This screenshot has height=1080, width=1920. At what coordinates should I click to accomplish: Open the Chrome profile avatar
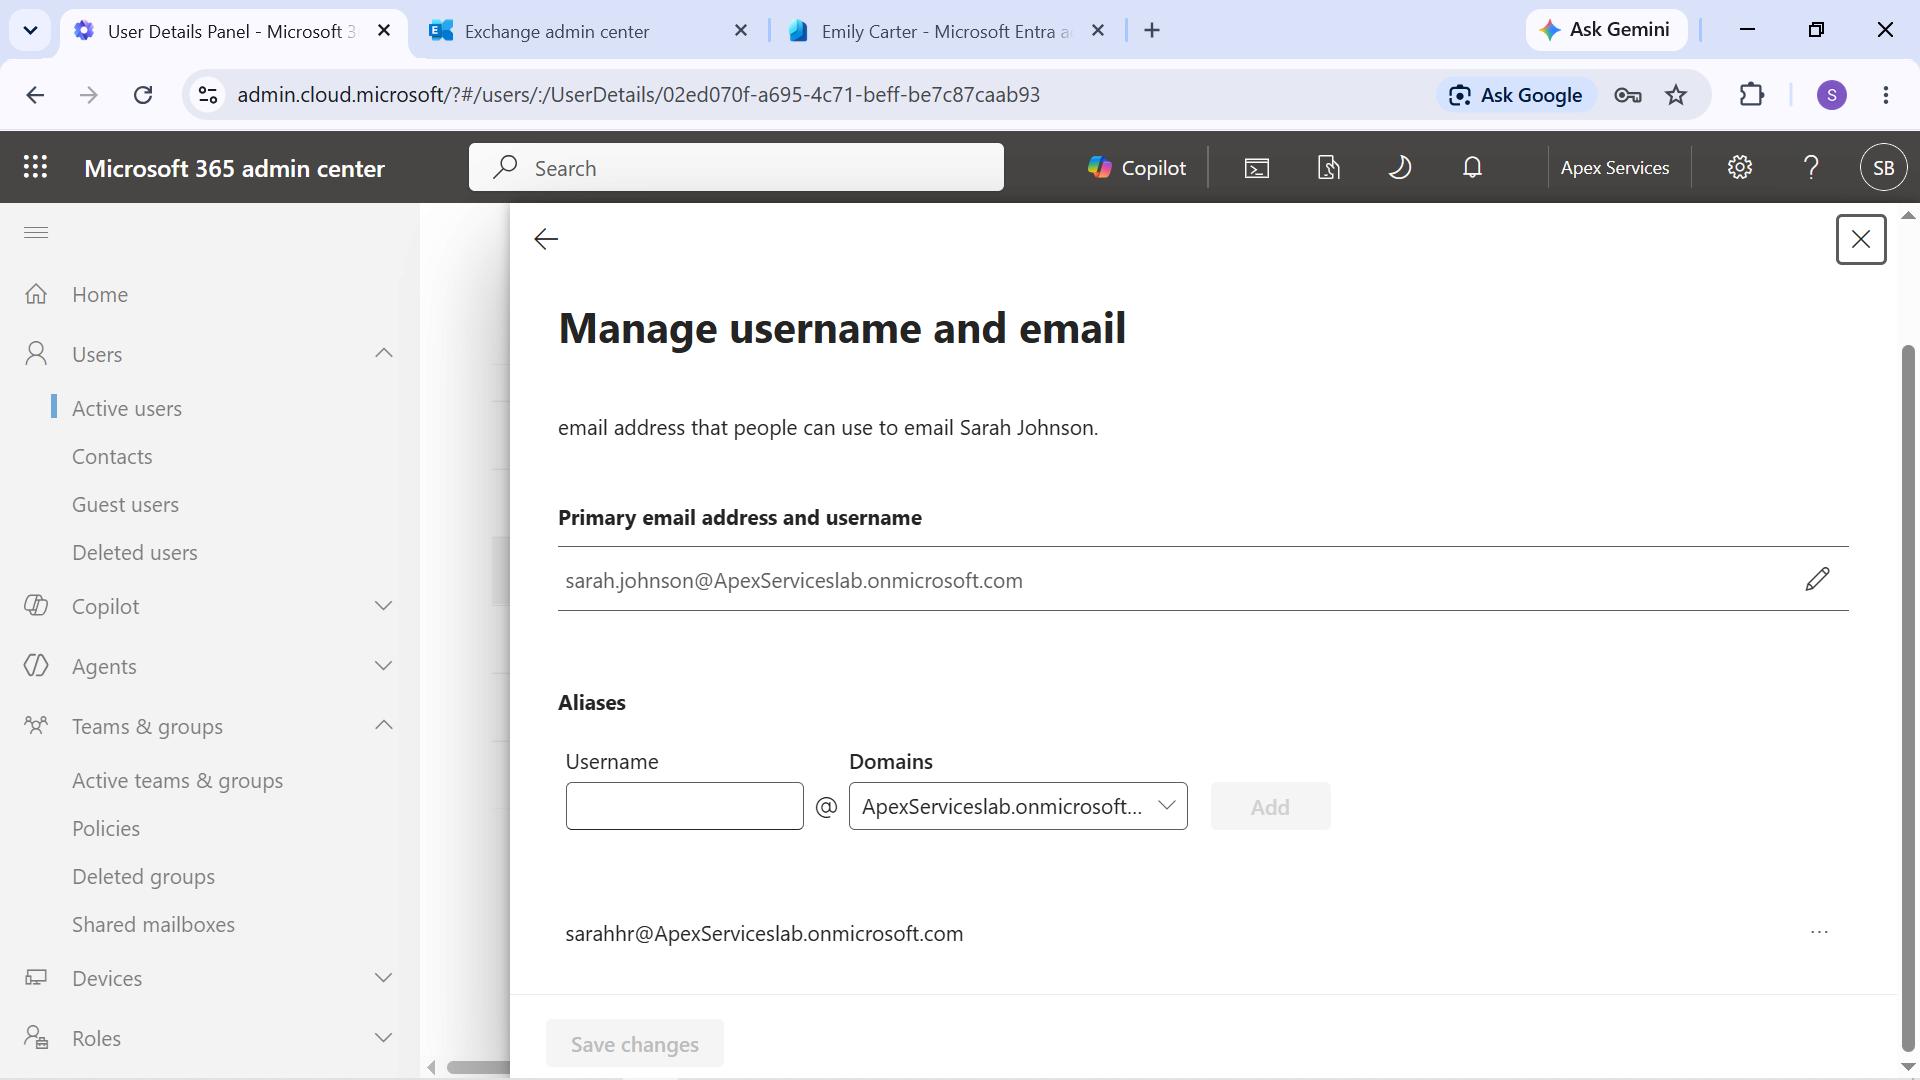pyautogui.click(x=1832, y=95)
